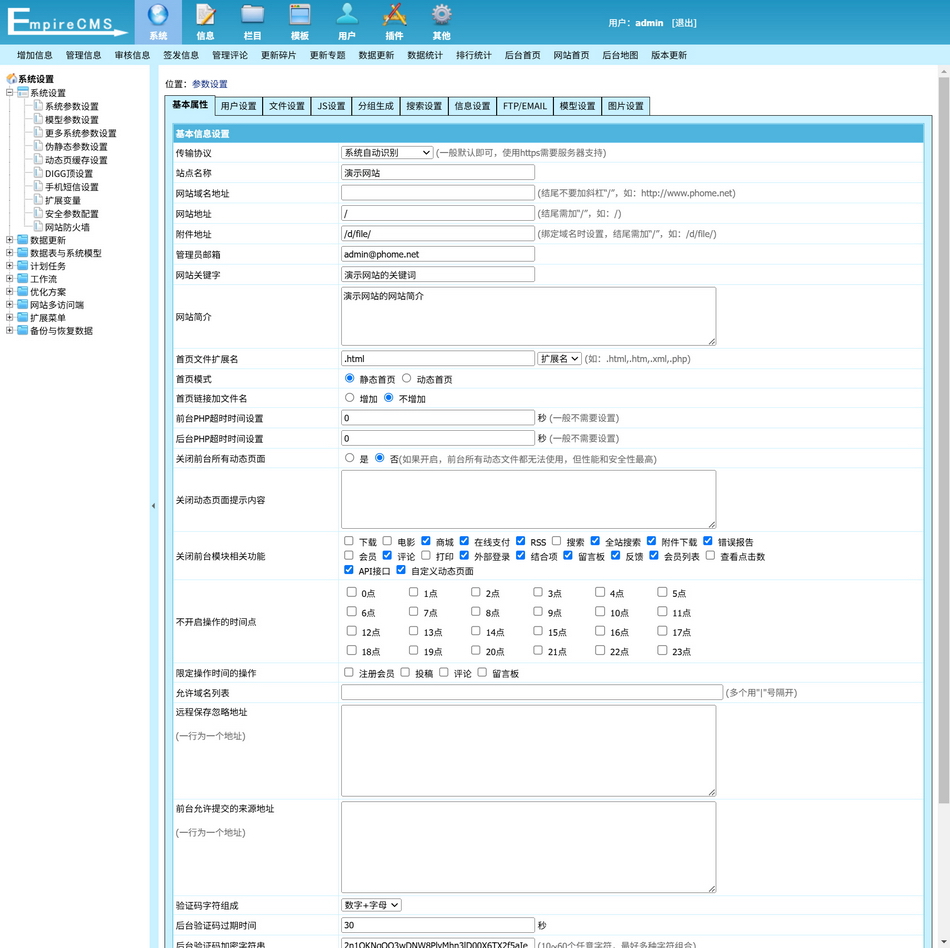
Task: Open the 传输协议 dropdown
Action: [x=387, y=153]
